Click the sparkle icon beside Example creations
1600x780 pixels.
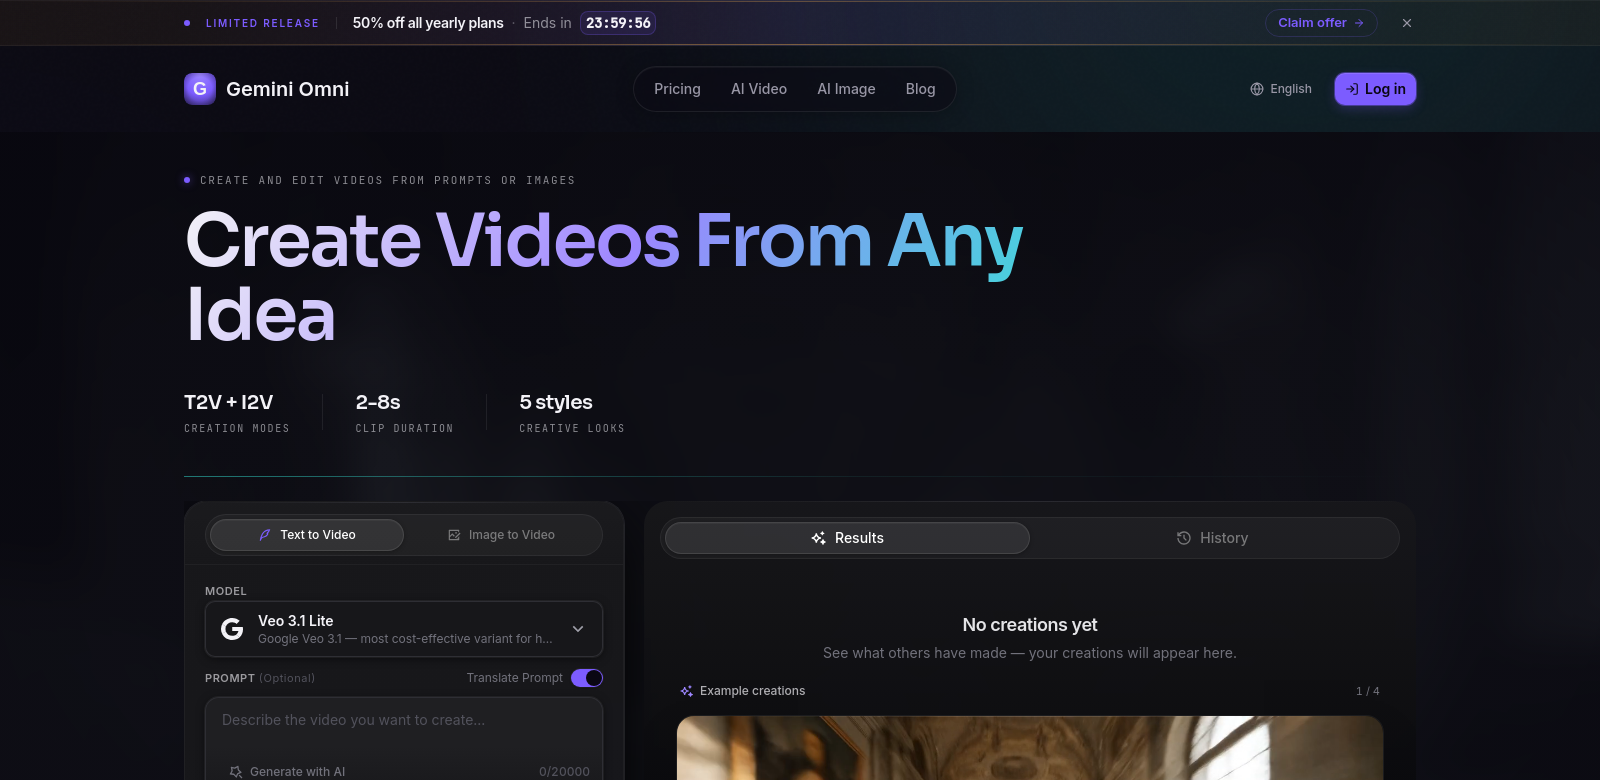[x=687, y=691]
